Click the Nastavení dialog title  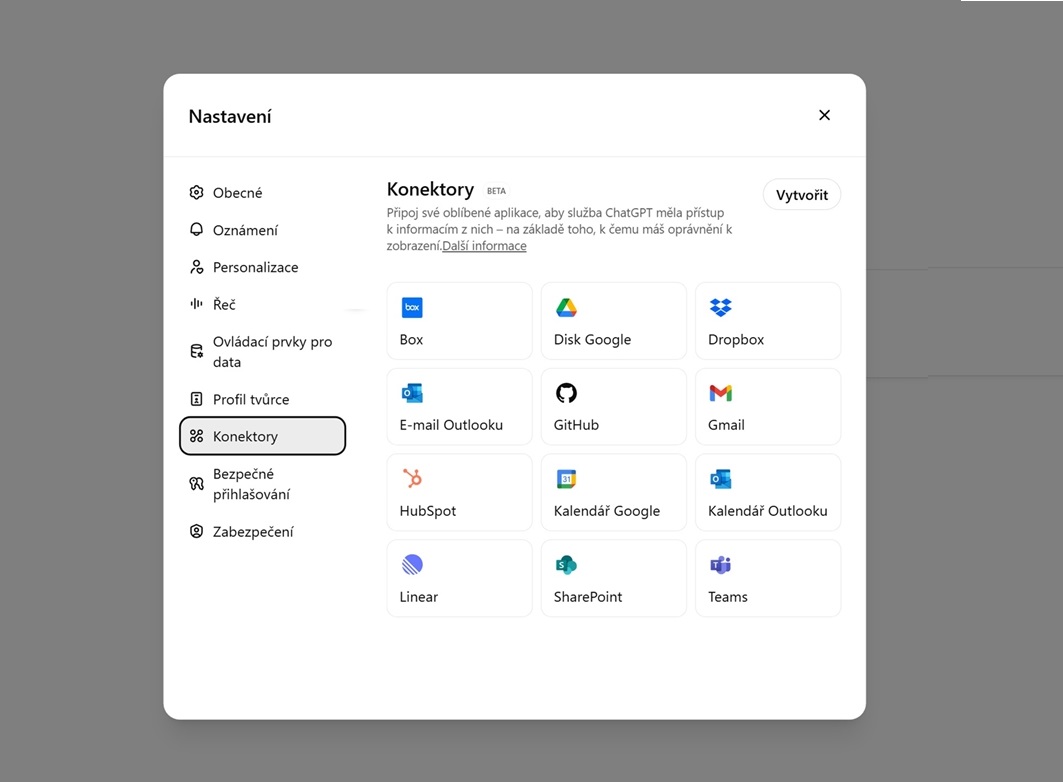[x=230, y=117]
